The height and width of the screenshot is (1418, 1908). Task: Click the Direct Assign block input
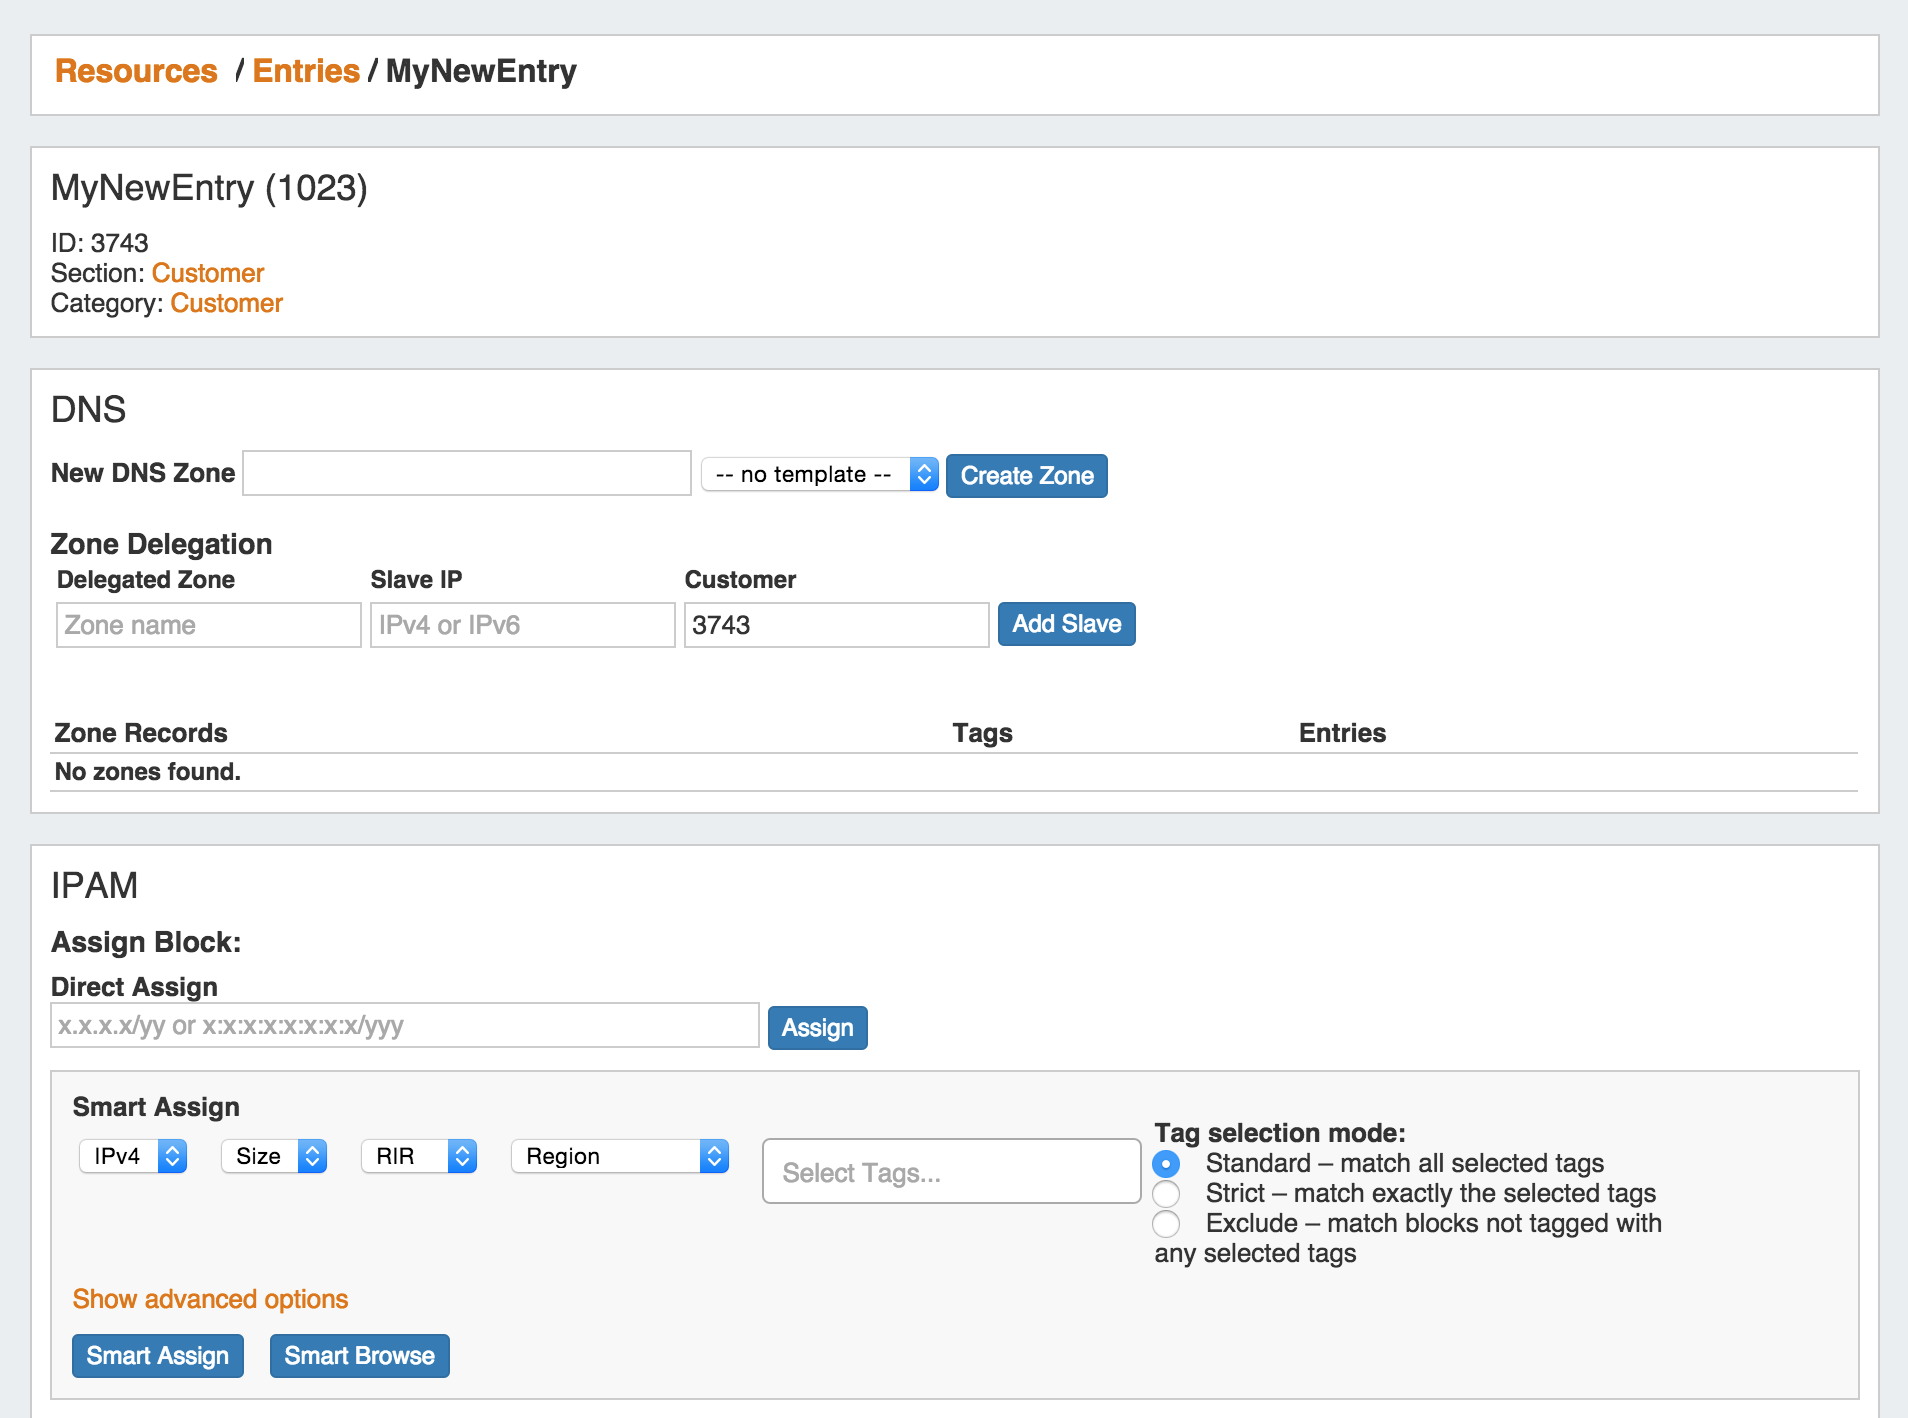coord(404,1026)
